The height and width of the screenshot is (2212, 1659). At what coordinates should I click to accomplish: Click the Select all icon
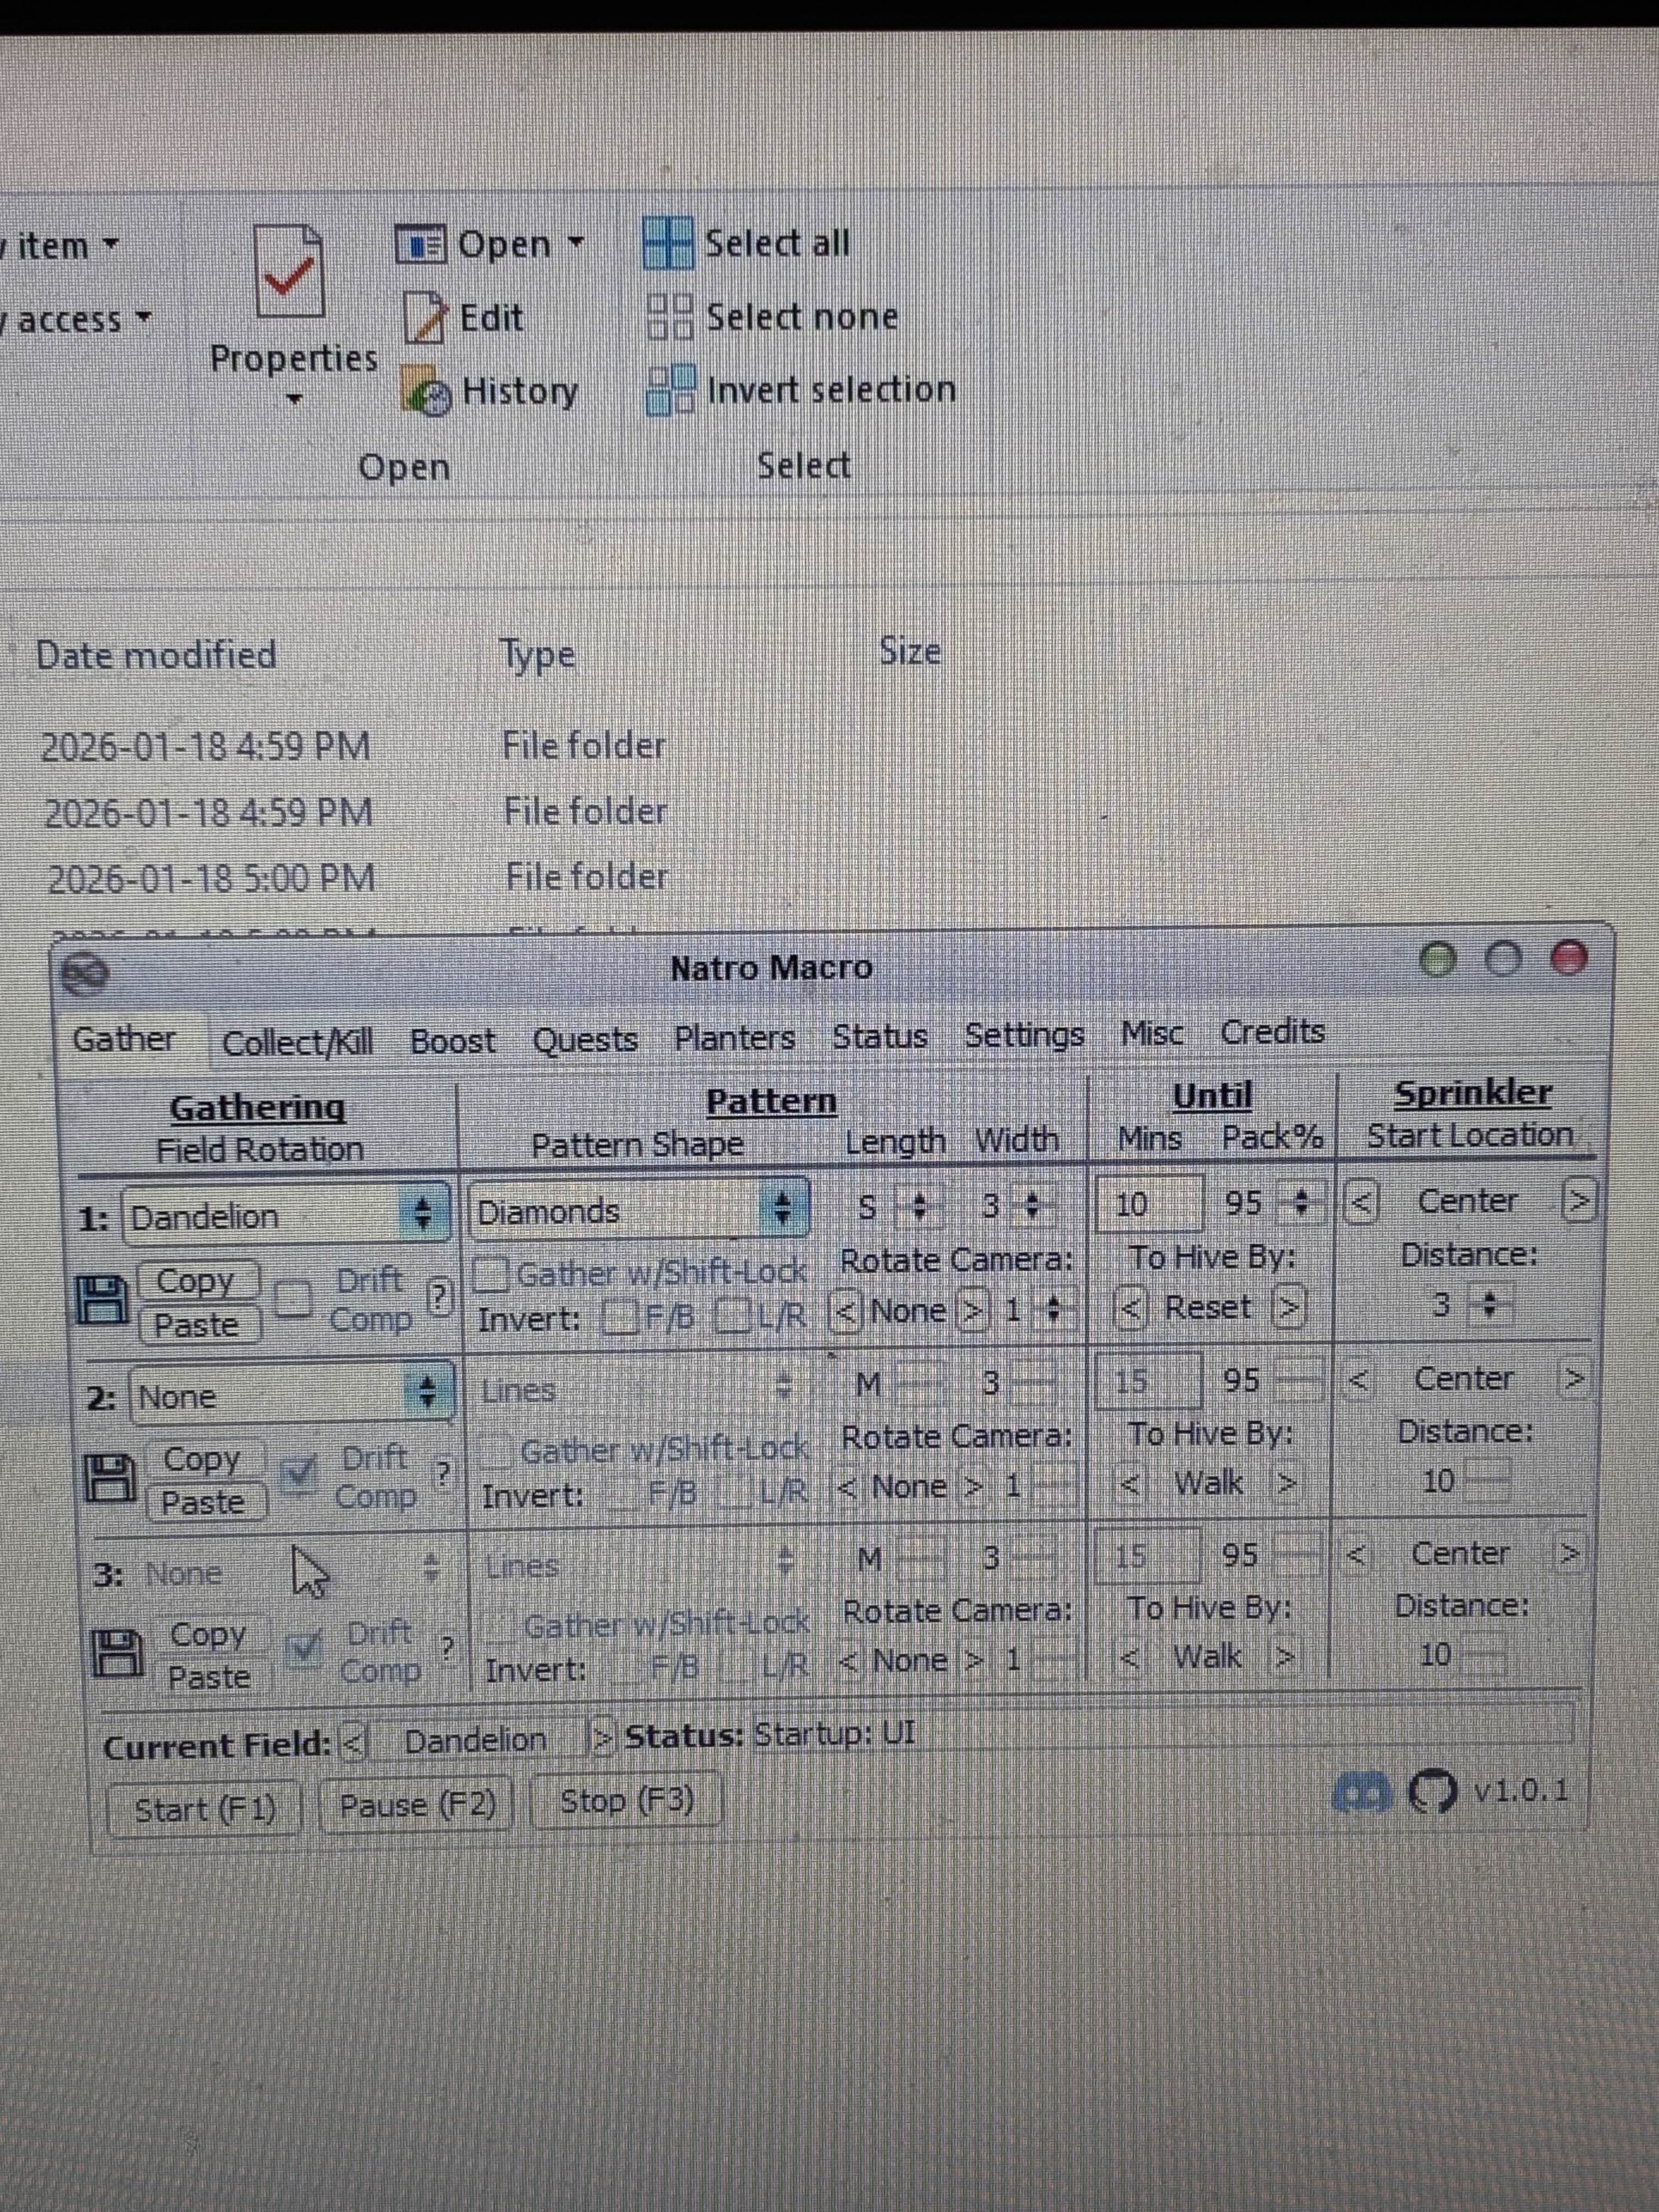[x=667, y=243]
